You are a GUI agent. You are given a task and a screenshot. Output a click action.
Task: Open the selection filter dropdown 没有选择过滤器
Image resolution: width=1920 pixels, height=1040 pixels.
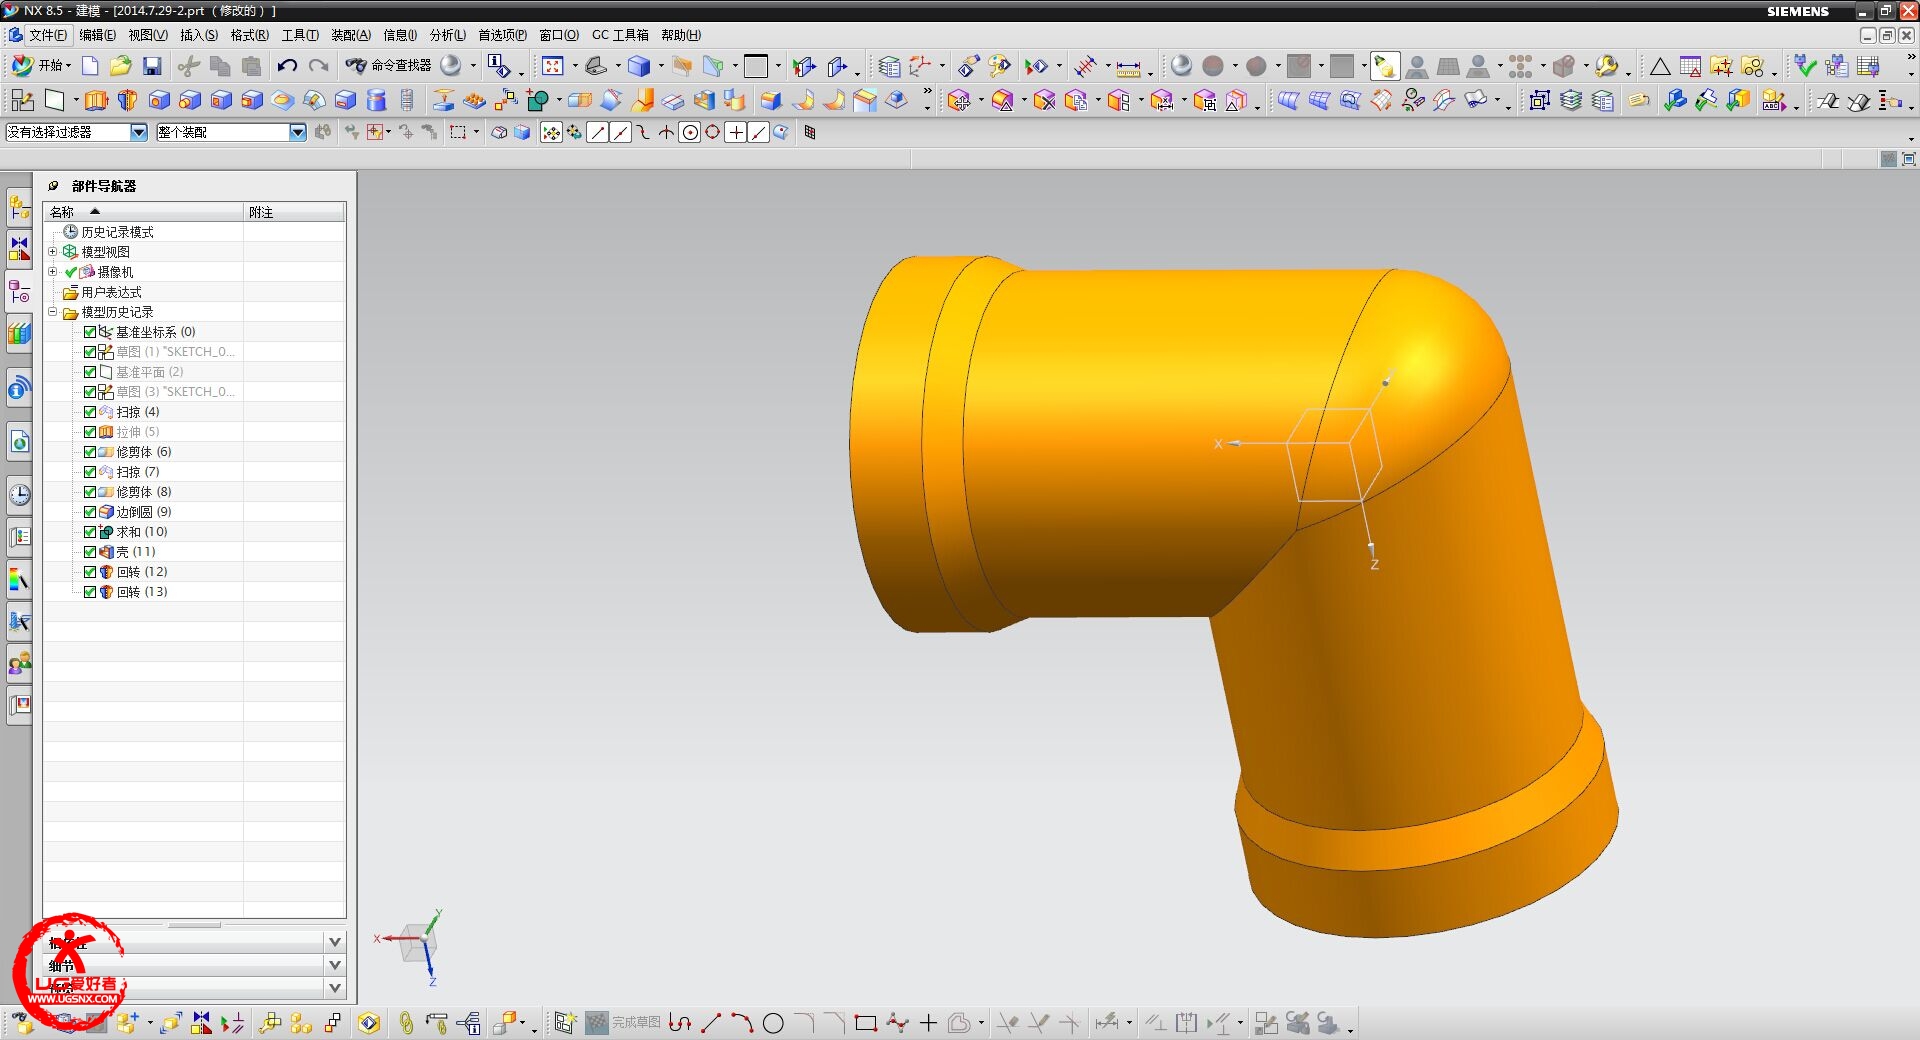139,132
